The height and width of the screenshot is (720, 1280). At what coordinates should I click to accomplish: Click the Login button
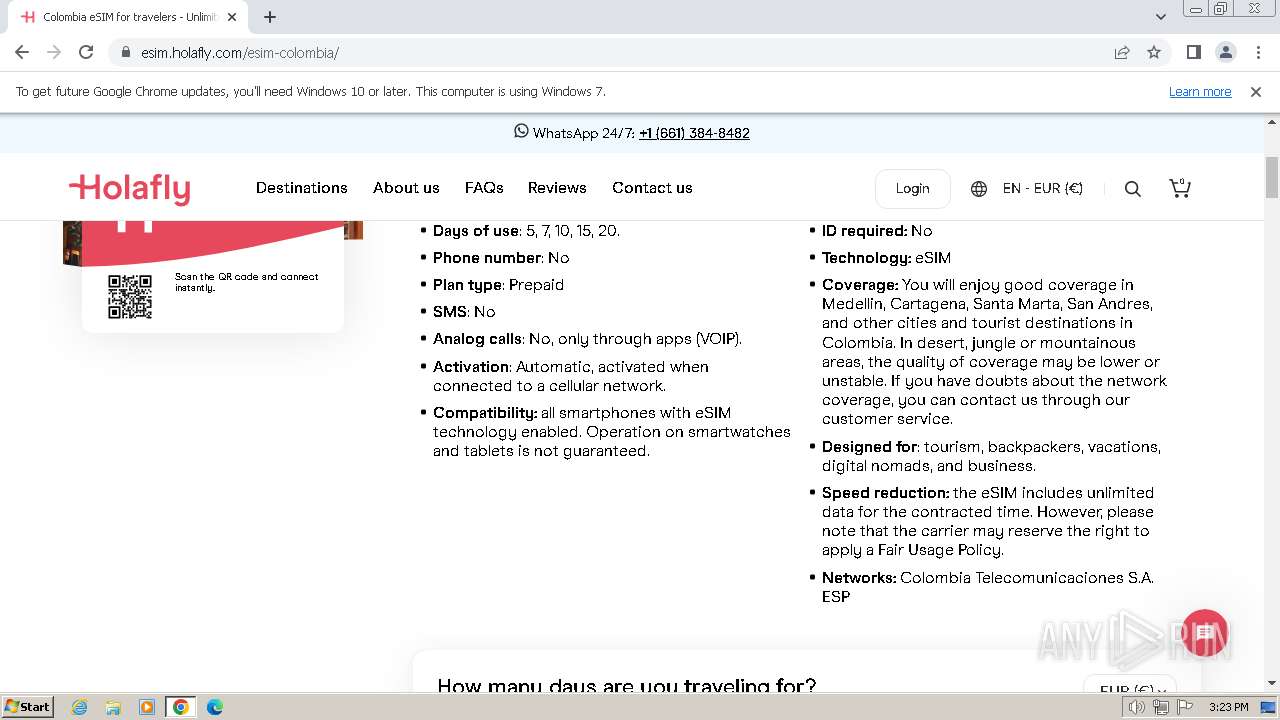coord(912,188)
